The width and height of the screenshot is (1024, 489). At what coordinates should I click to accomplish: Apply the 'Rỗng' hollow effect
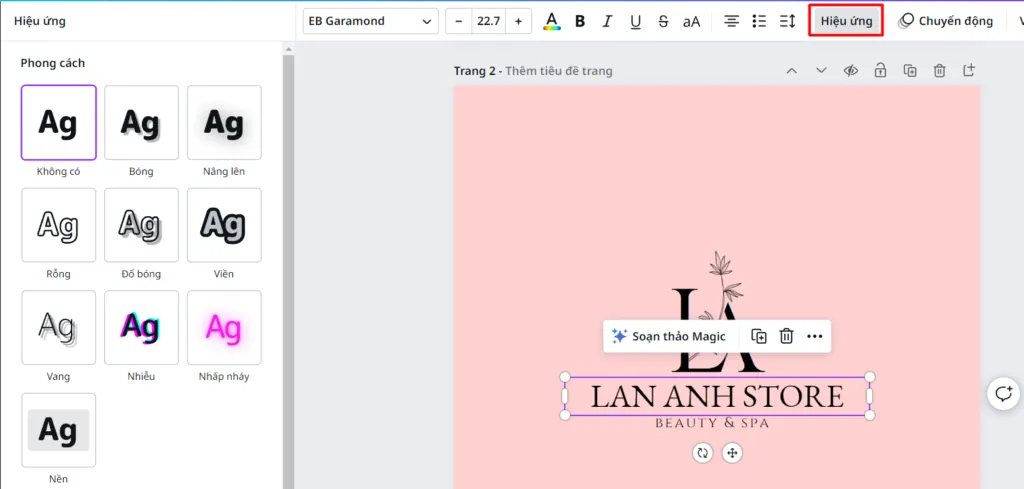(59, 225)
